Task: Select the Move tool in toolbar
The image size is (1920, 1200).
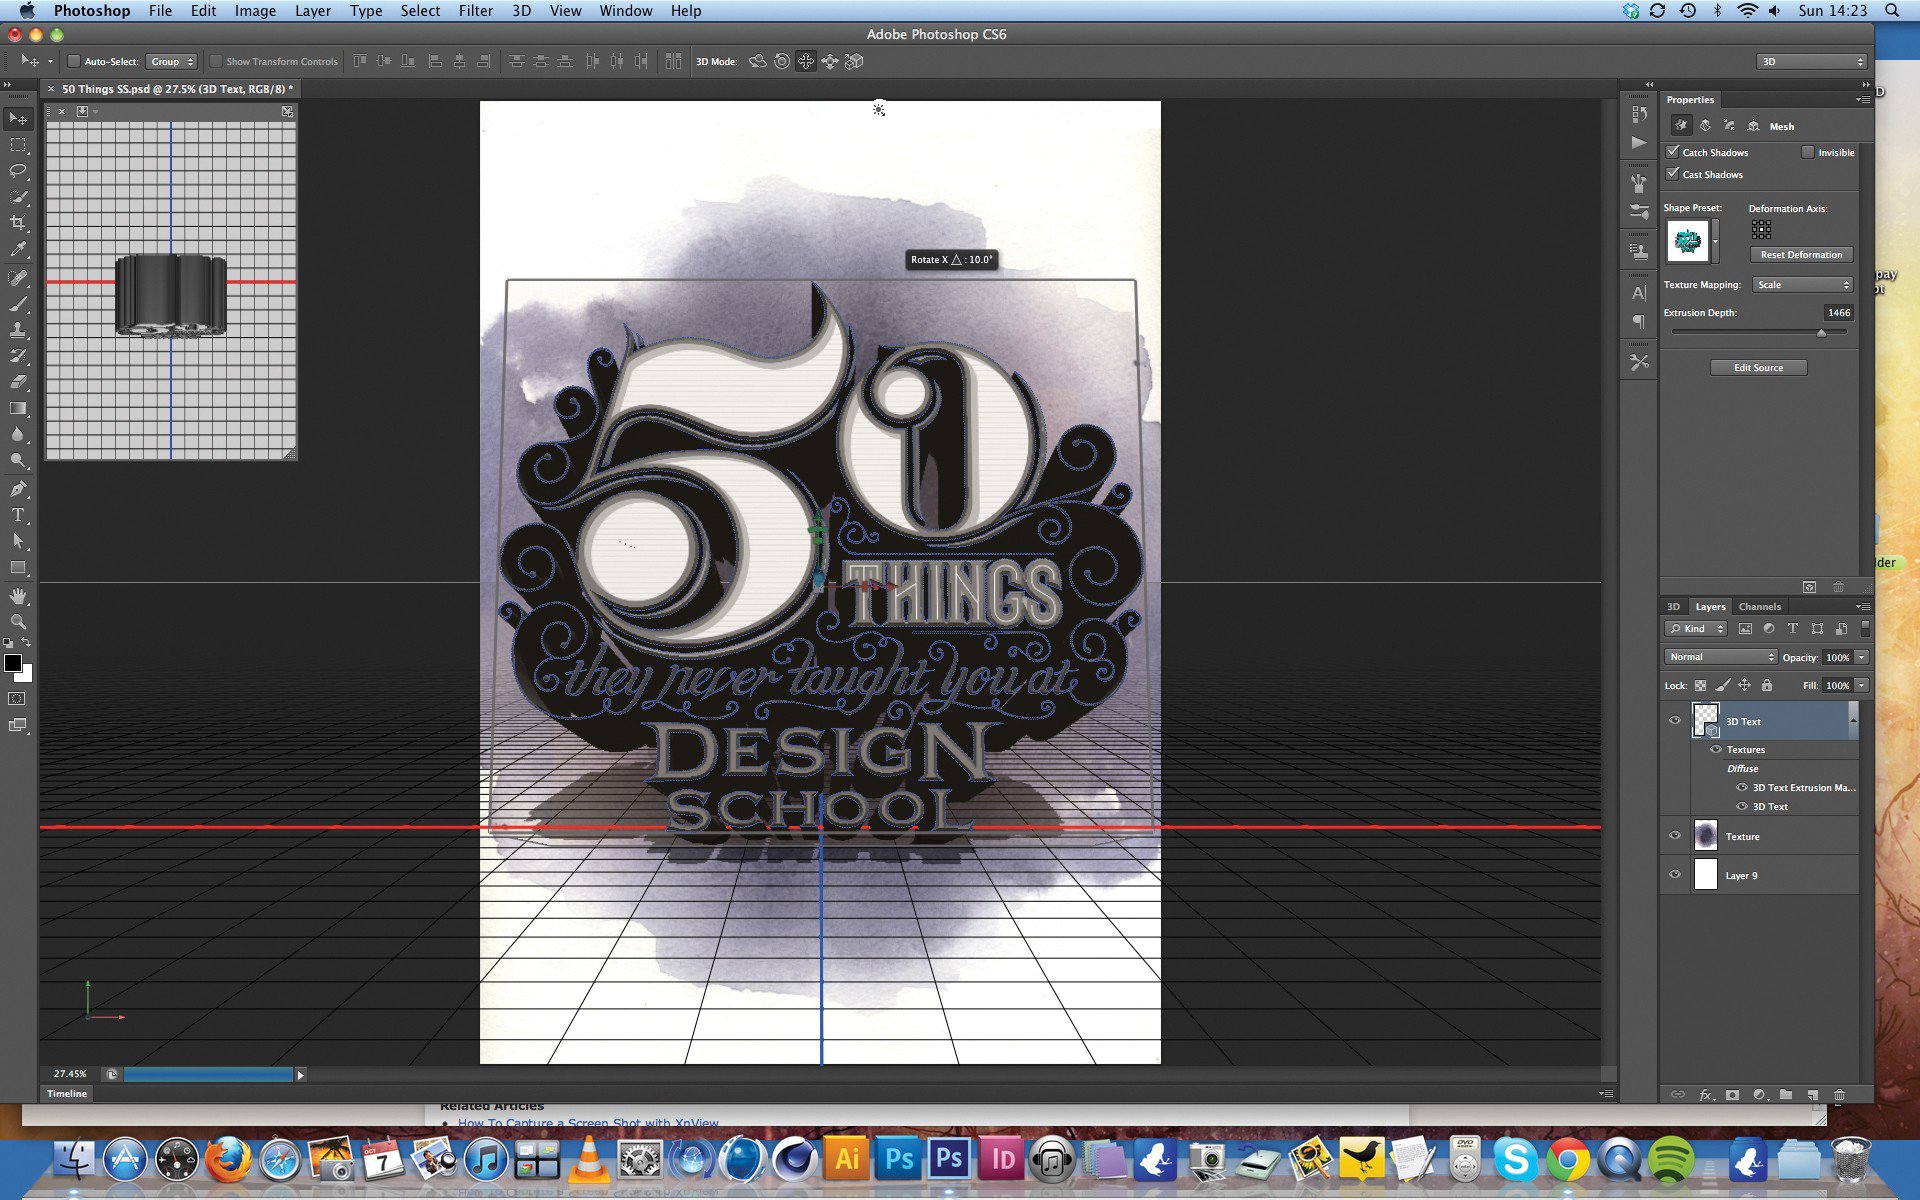Action: [x=17, y=116]
